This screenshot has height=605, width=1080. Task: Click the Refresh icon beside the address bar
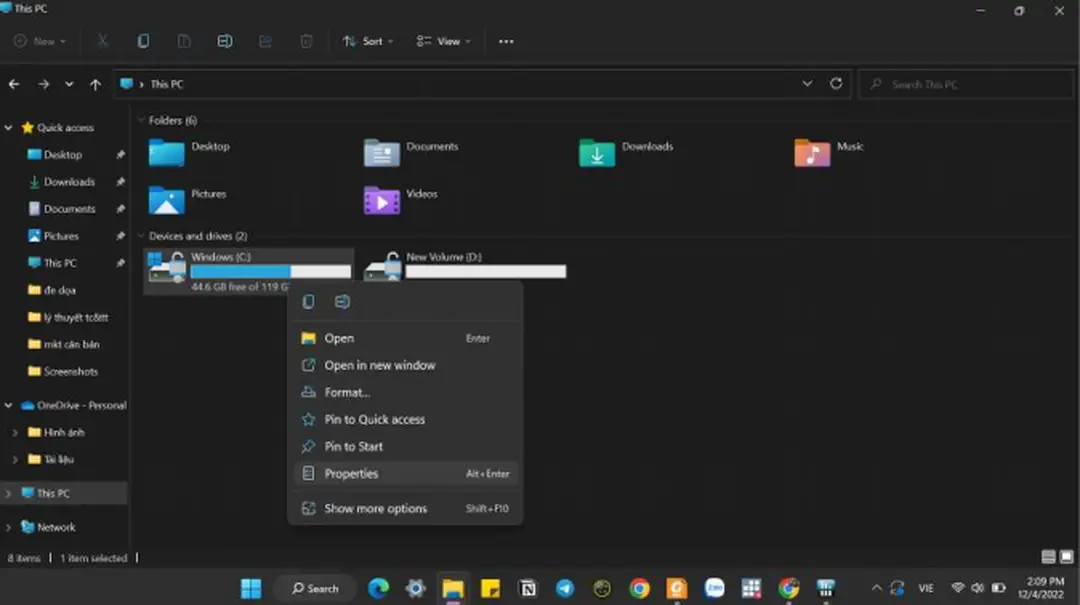click(836, 84)
